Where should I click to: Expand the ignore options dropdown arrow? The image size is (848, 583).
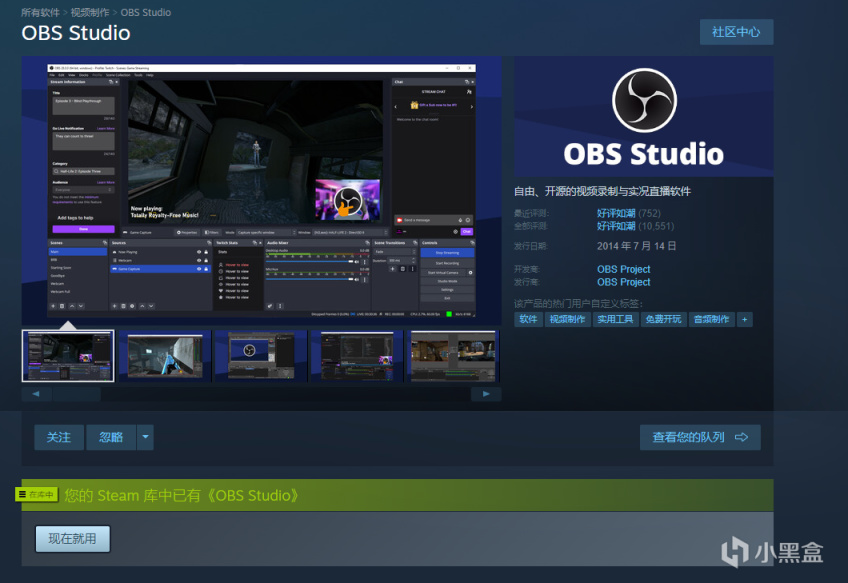pos(145,437)
